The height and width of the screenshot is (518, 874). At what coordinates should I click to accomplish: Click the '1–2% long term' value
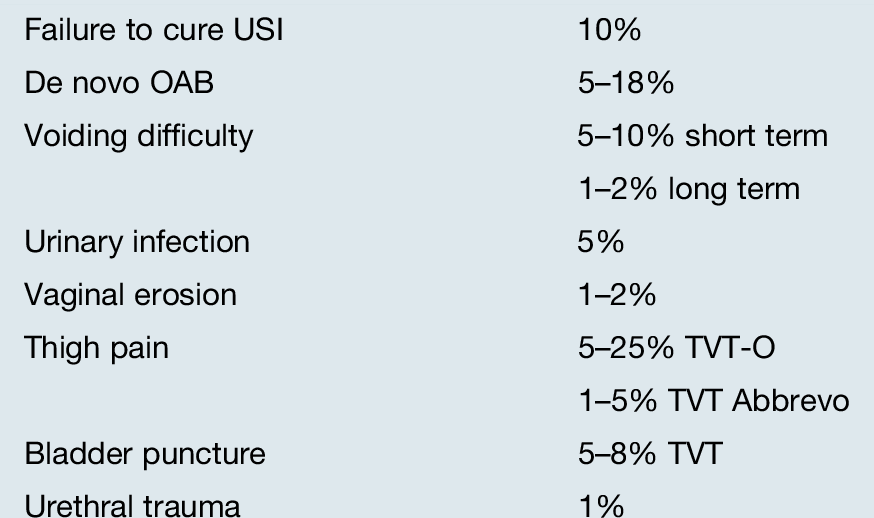click(x=688, y=189)
